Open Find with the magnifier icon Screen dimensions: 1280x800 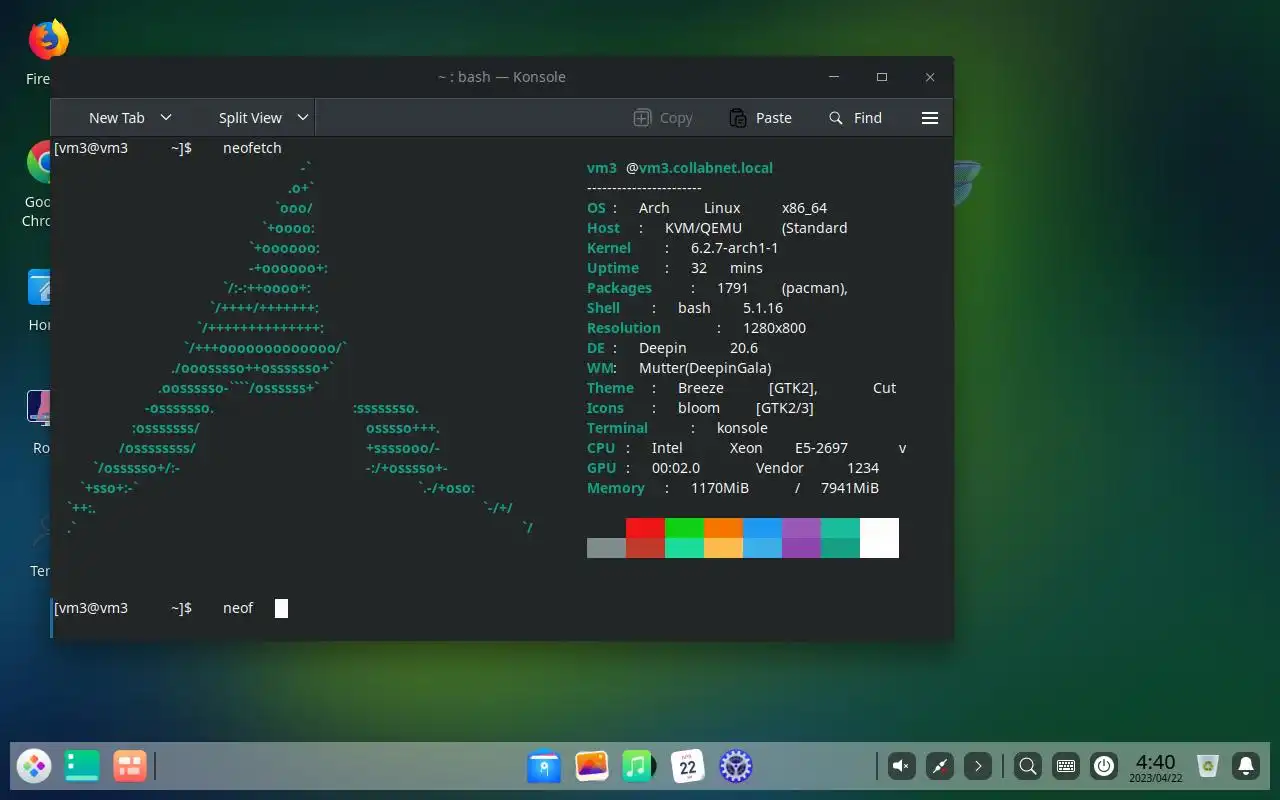[836, 118]
